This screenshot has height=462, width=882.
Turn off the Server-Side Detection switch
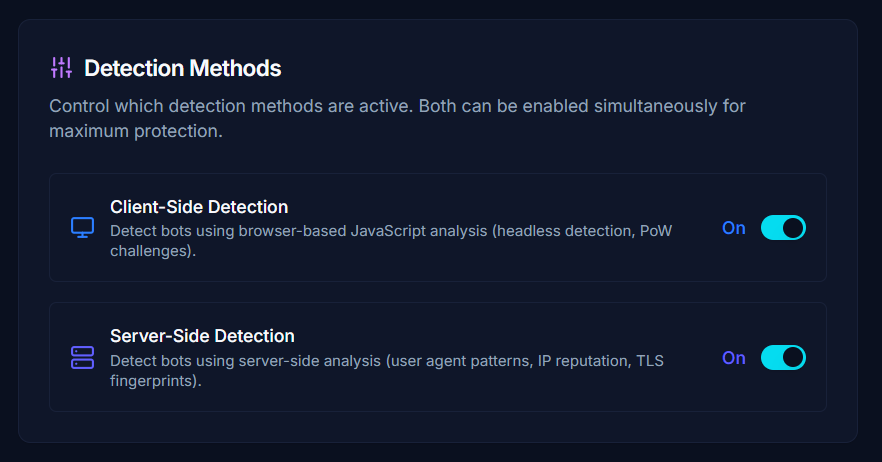click(783, 357)
